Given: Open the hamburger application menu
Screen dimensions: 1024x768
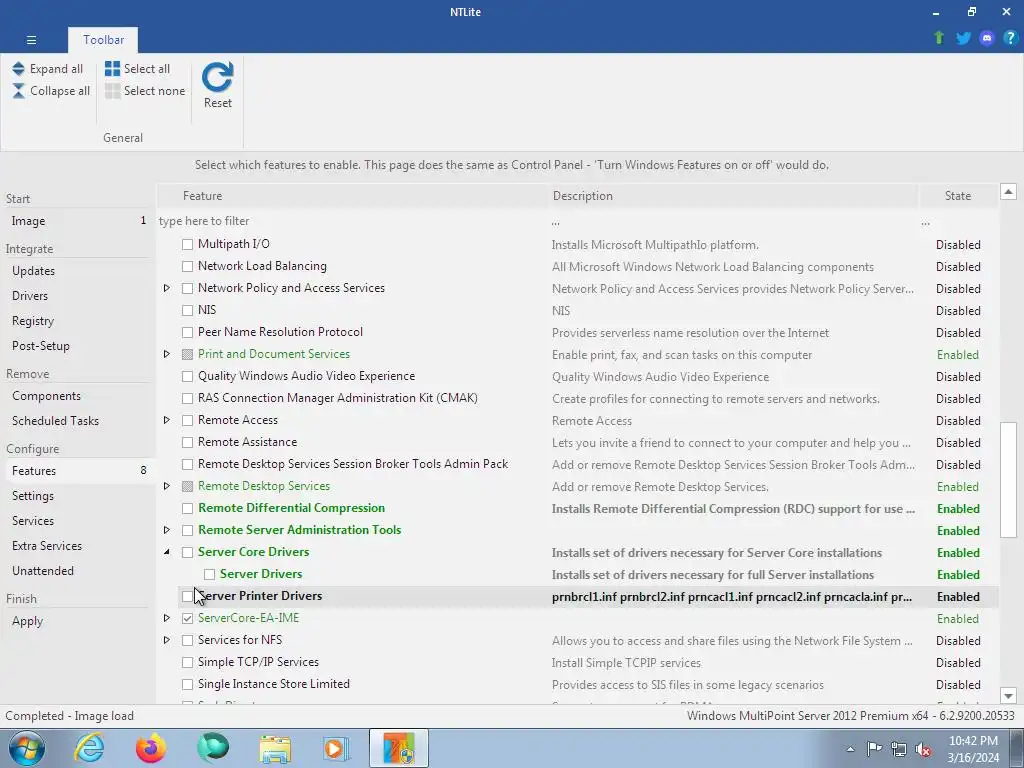Looking at the screenshot, I should click(31, 40).
